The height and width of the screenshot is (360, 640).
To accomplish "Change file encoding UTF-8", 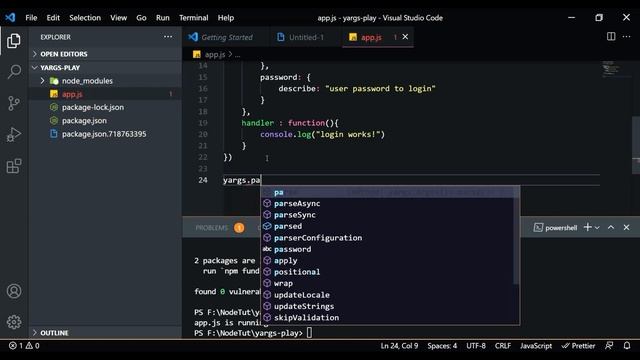I will point(476,346).
